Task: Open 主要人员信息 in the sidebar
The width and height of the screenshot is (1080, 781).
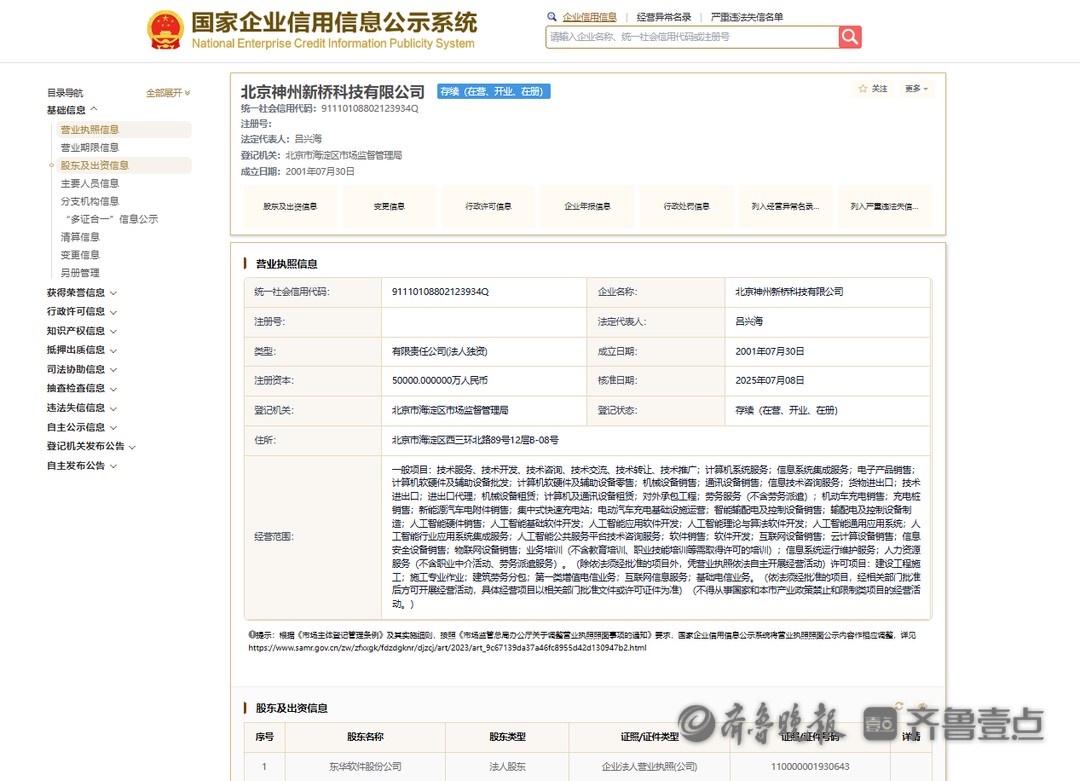Action: coord(90,183)
